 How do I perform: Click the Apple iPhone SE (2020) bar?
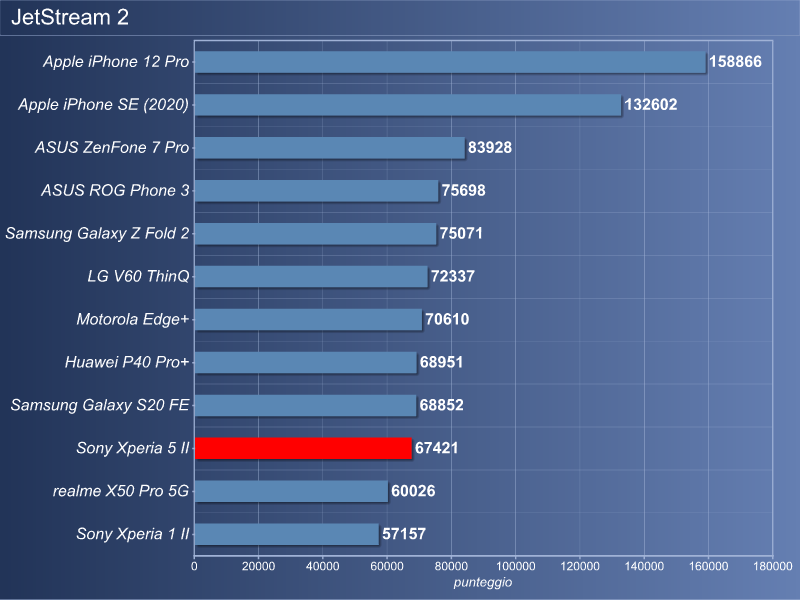point(408,105)
